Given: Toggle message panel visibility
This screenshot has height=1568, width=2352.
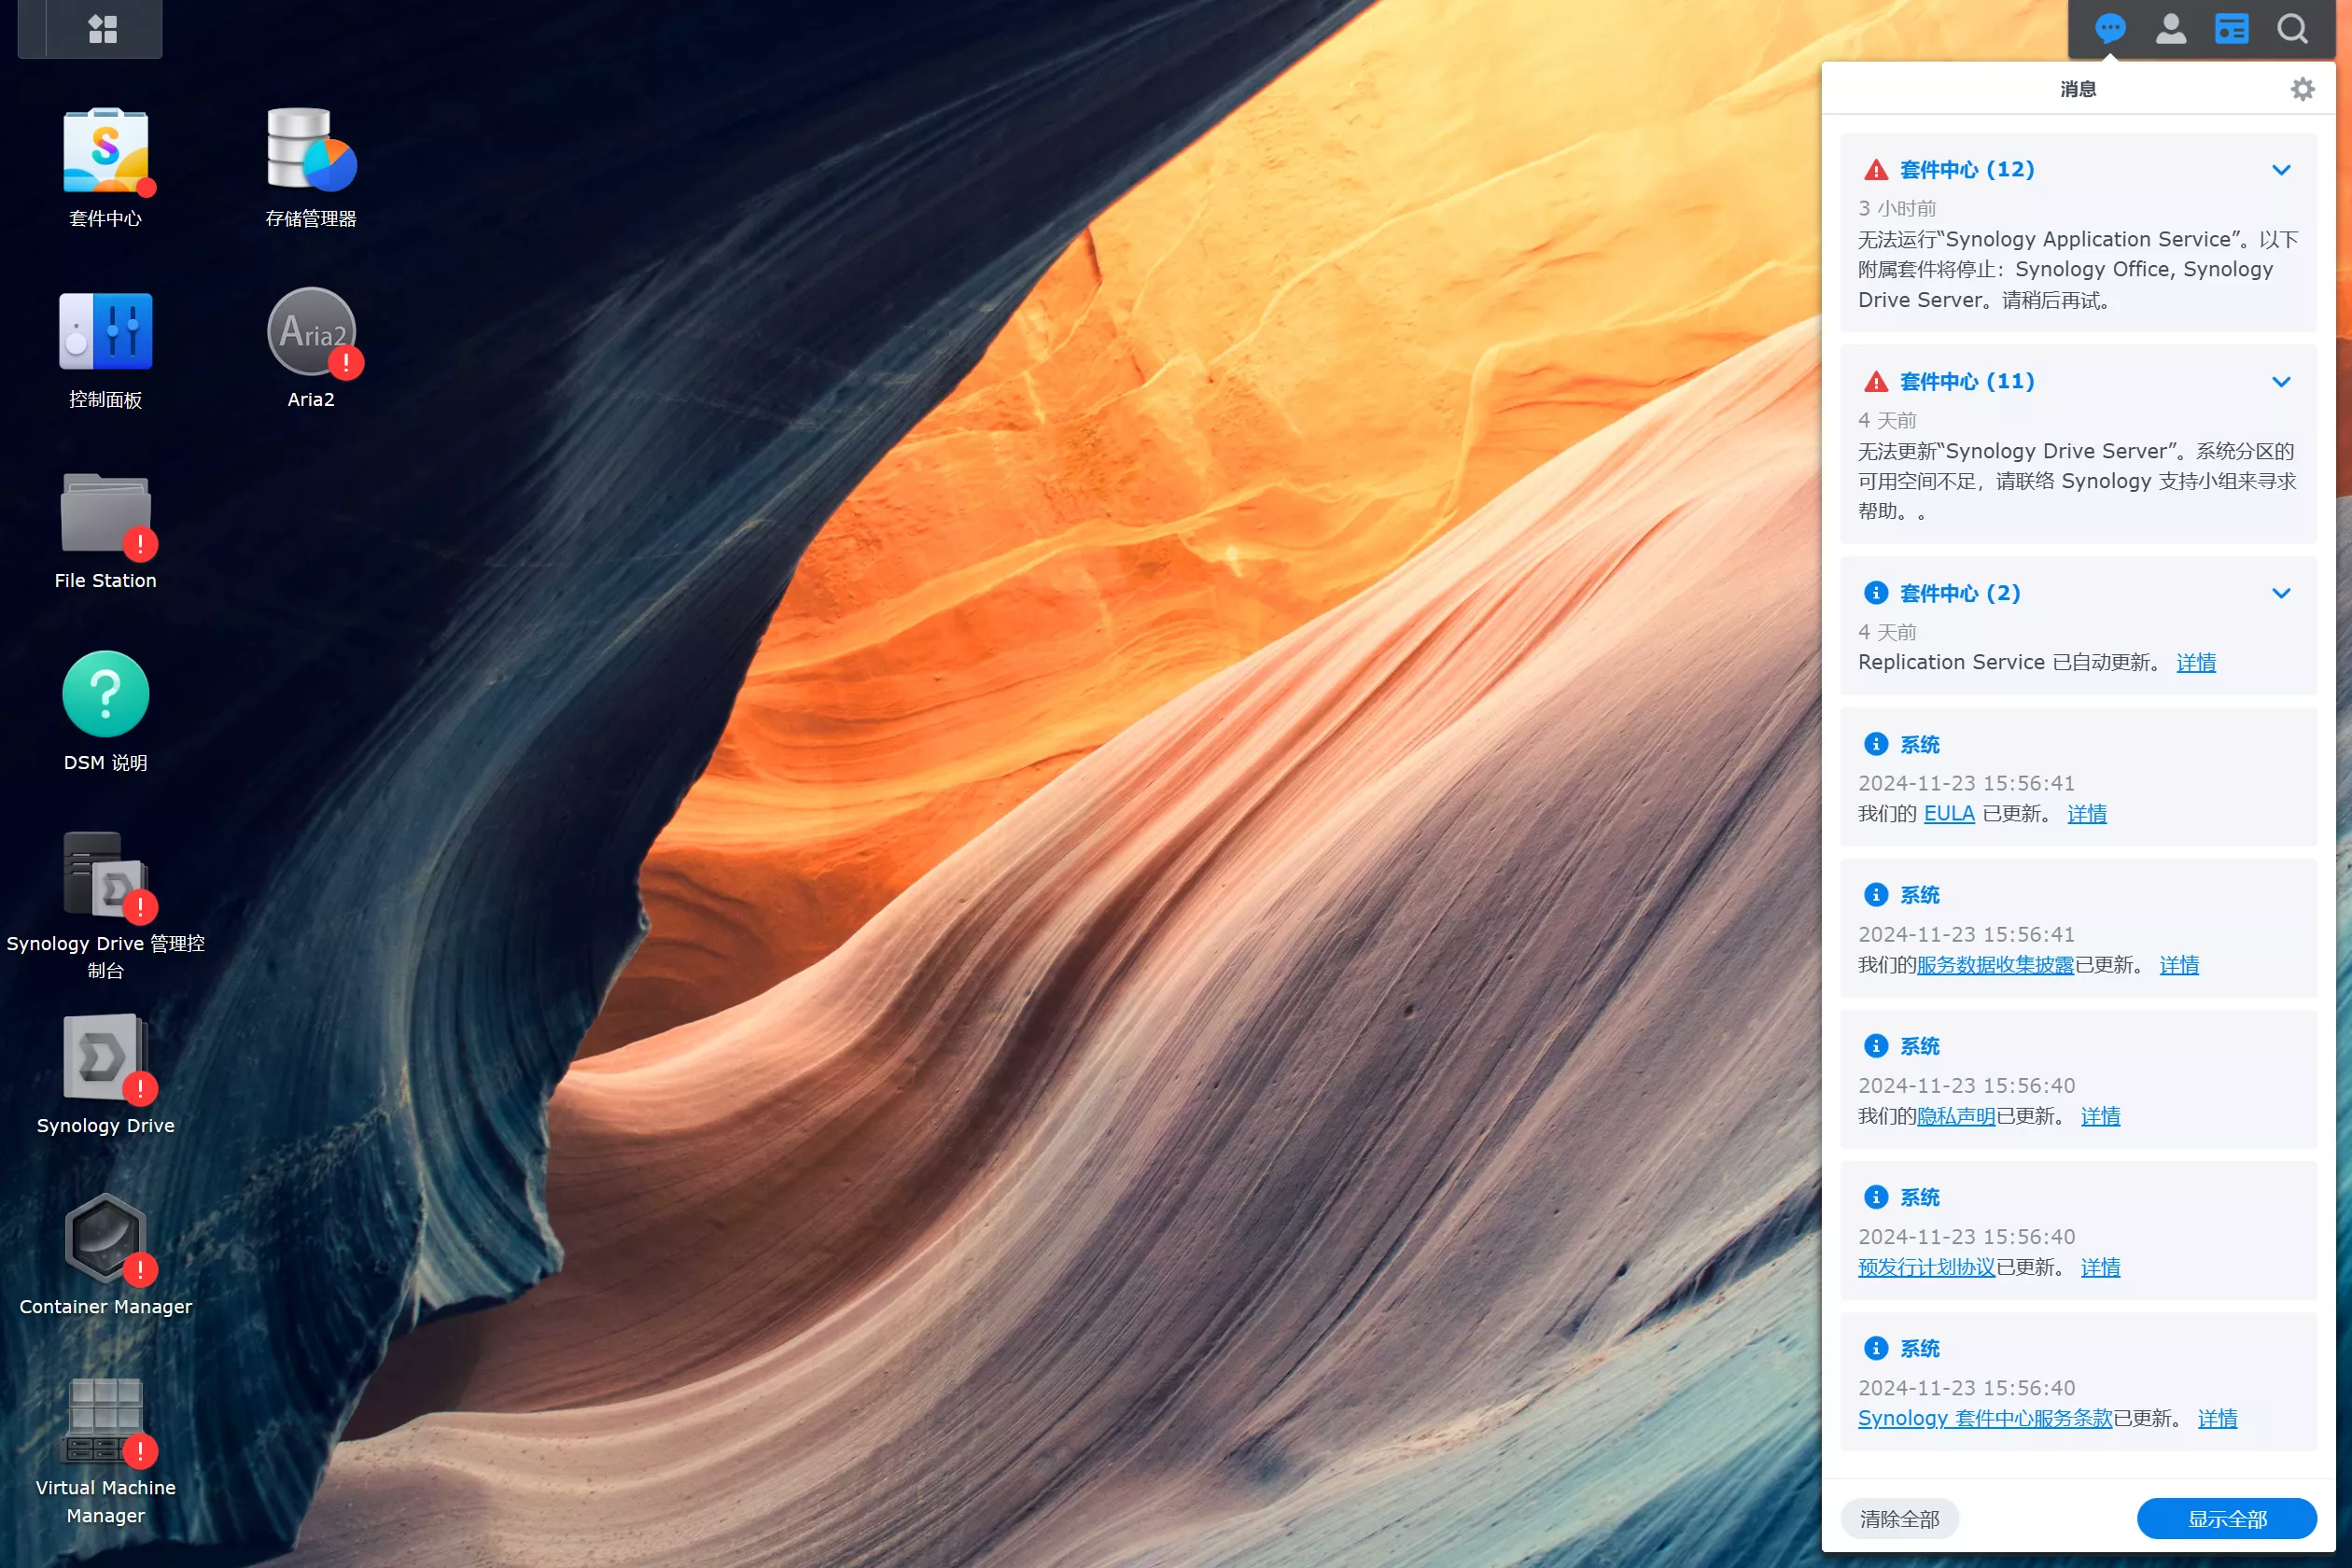Looking at the screenshot, I should (2110, 30).
